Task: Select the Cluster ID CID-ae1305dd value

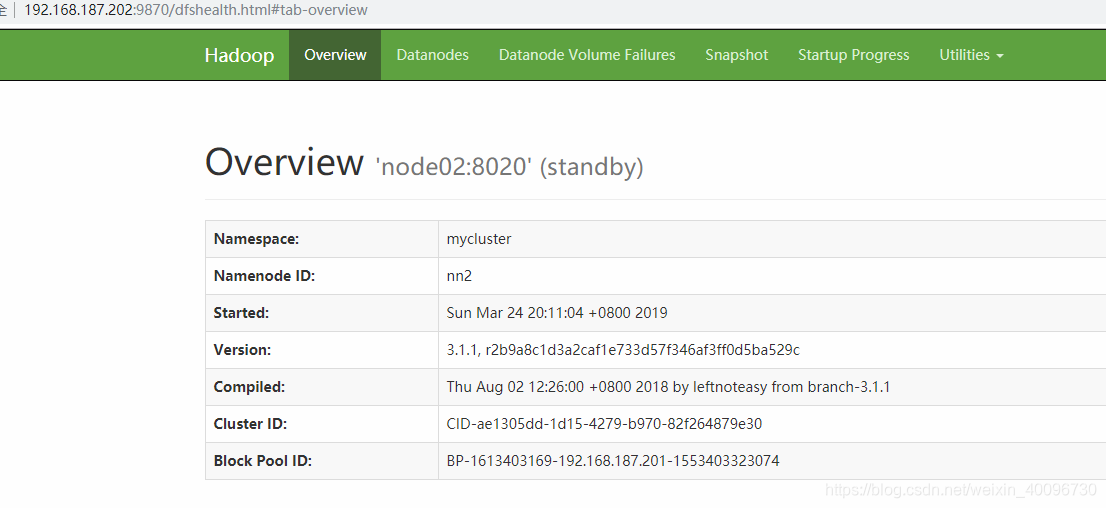Action: click(x=604, y=424)
